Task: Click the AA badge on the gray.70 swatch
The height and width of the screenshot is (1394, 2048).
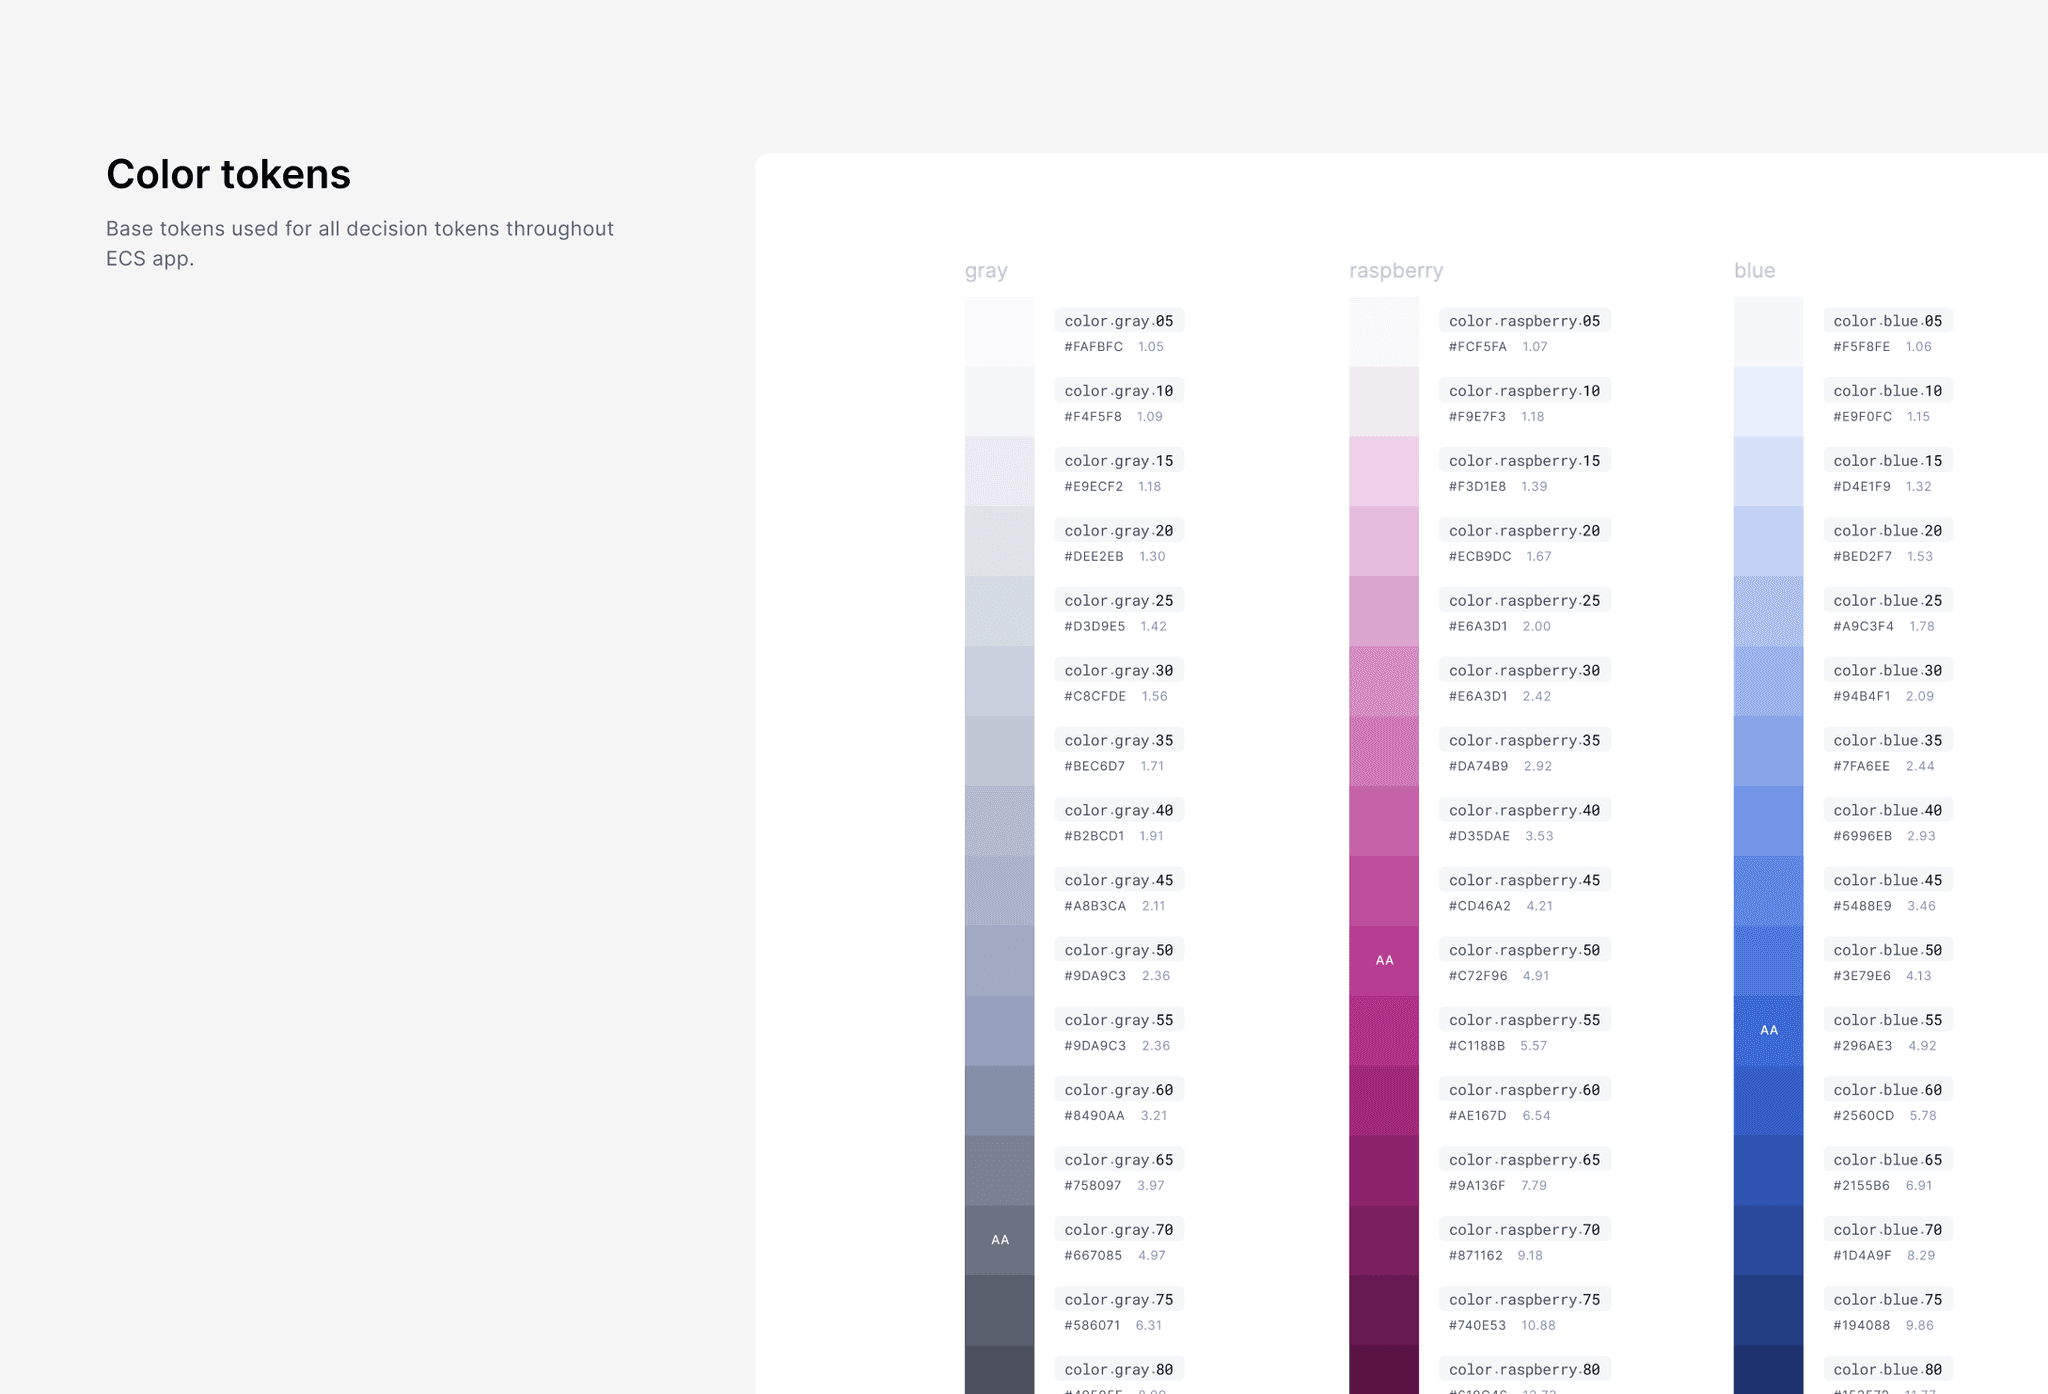Action: (998, 1239)
